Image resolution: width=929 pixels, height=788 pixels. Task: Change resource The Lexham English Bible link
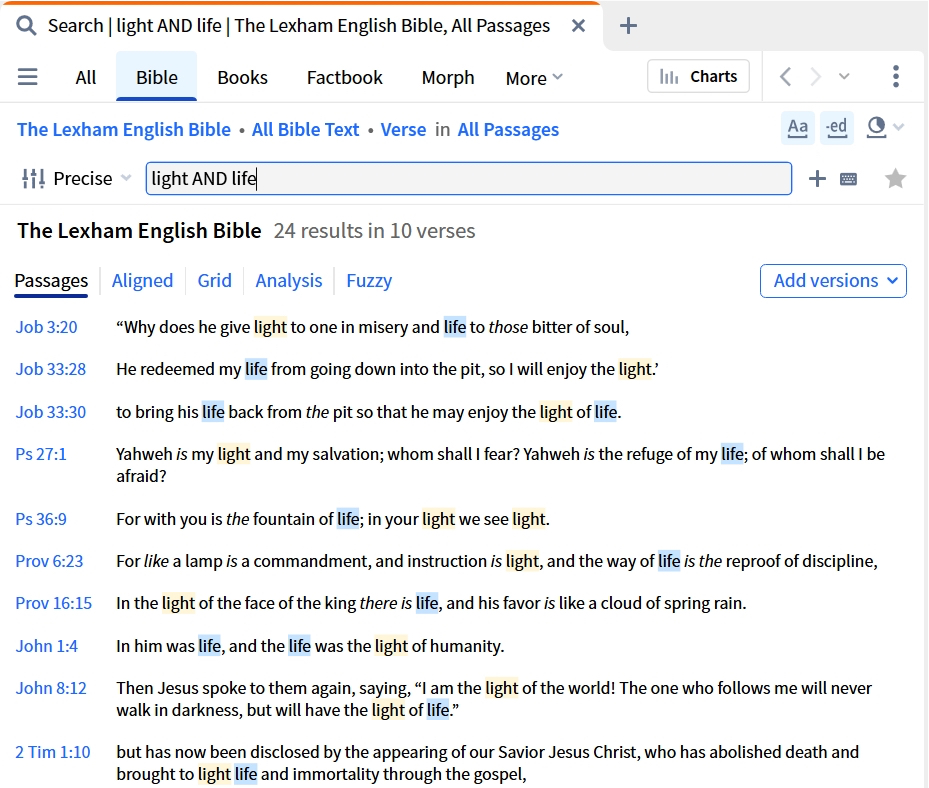coord(124,130)
